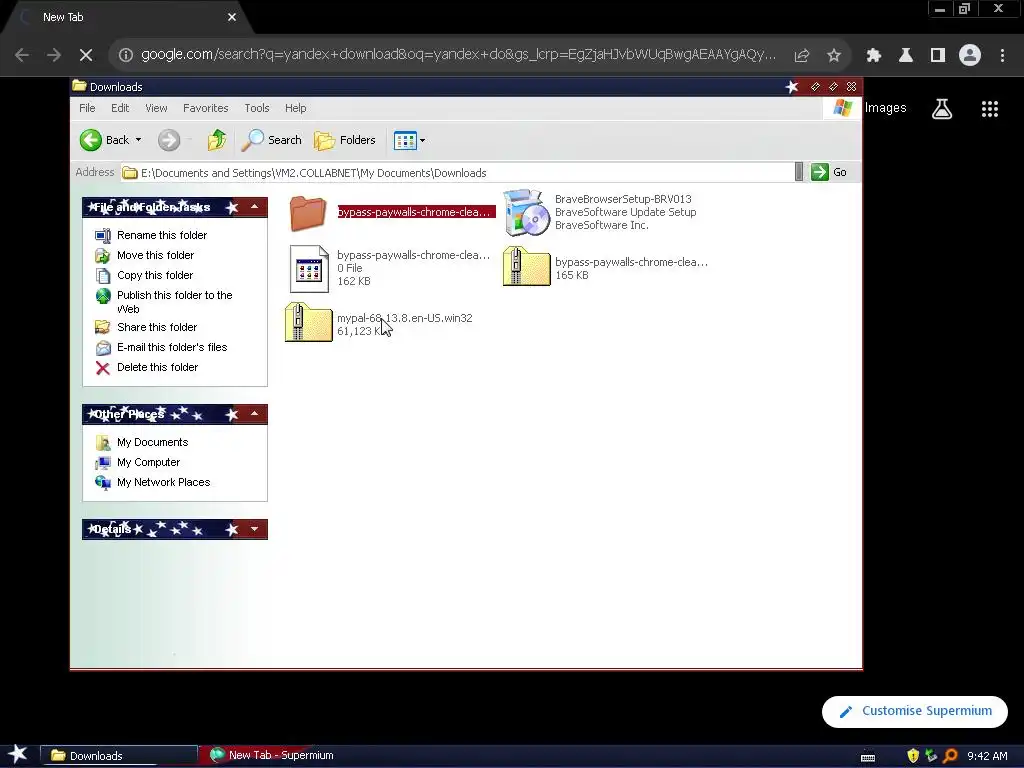1024x768 pixels.
Task: Click the green Back arrow icon
Action: (91, 140)
